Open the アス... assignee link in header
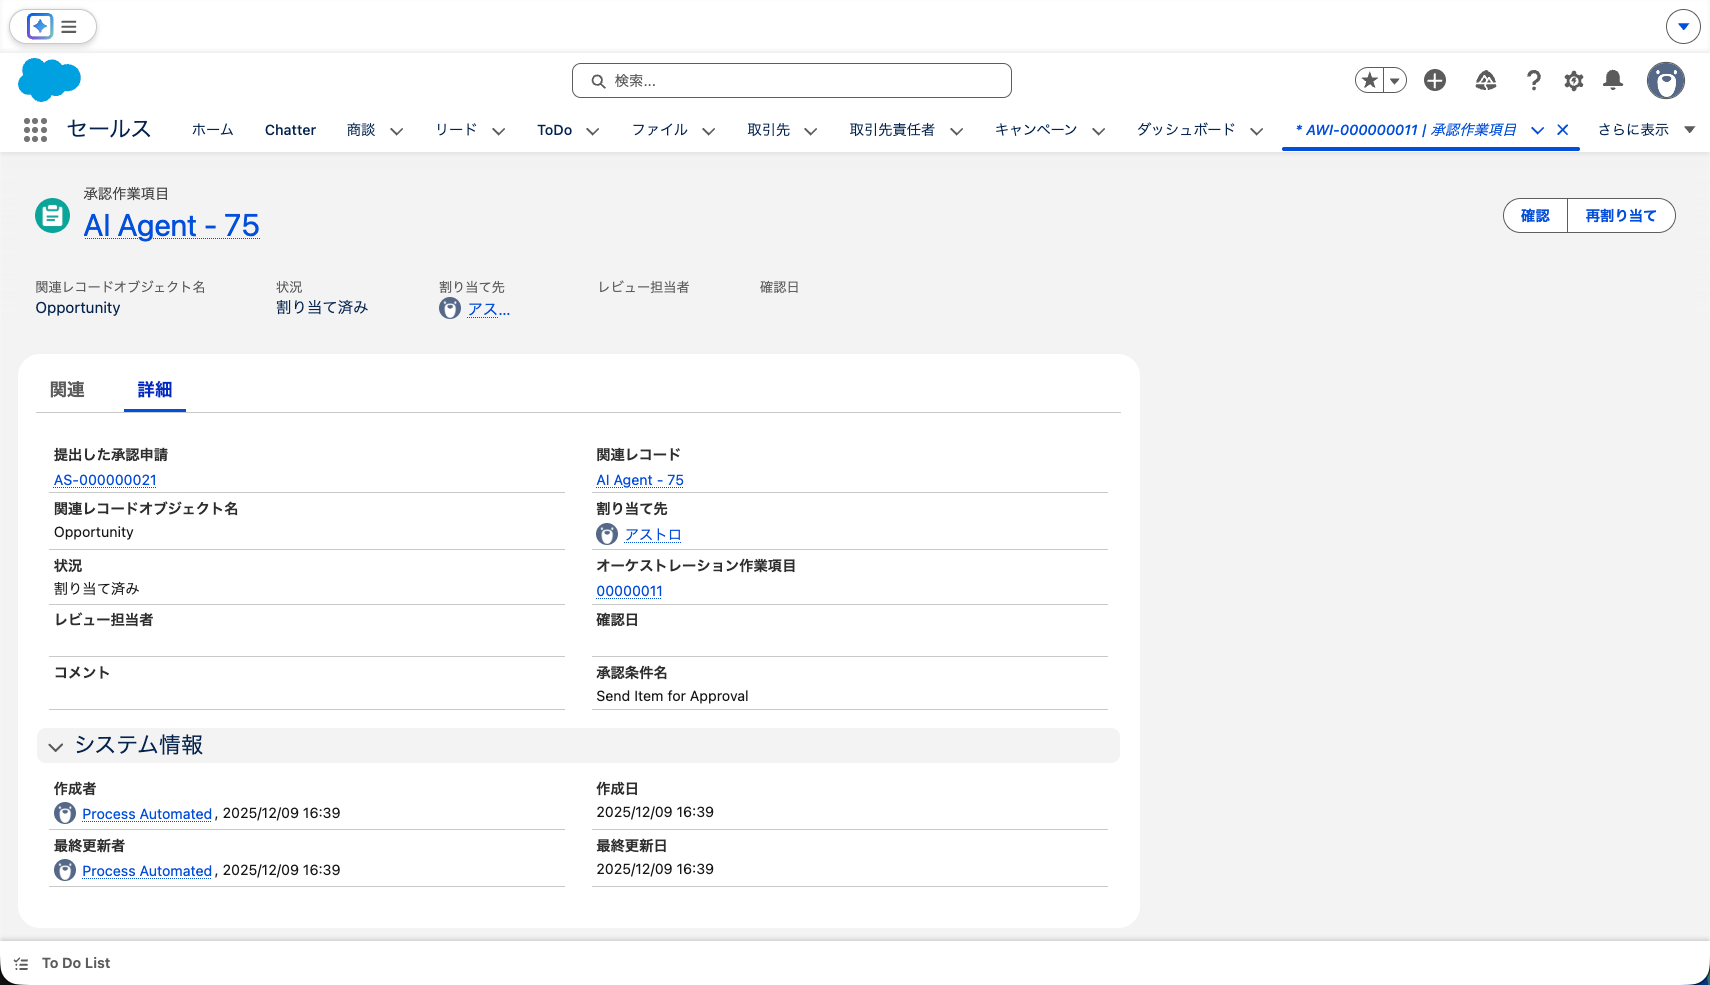The image size is (1710, 985). pyautogui.click(x=489, y=309)
